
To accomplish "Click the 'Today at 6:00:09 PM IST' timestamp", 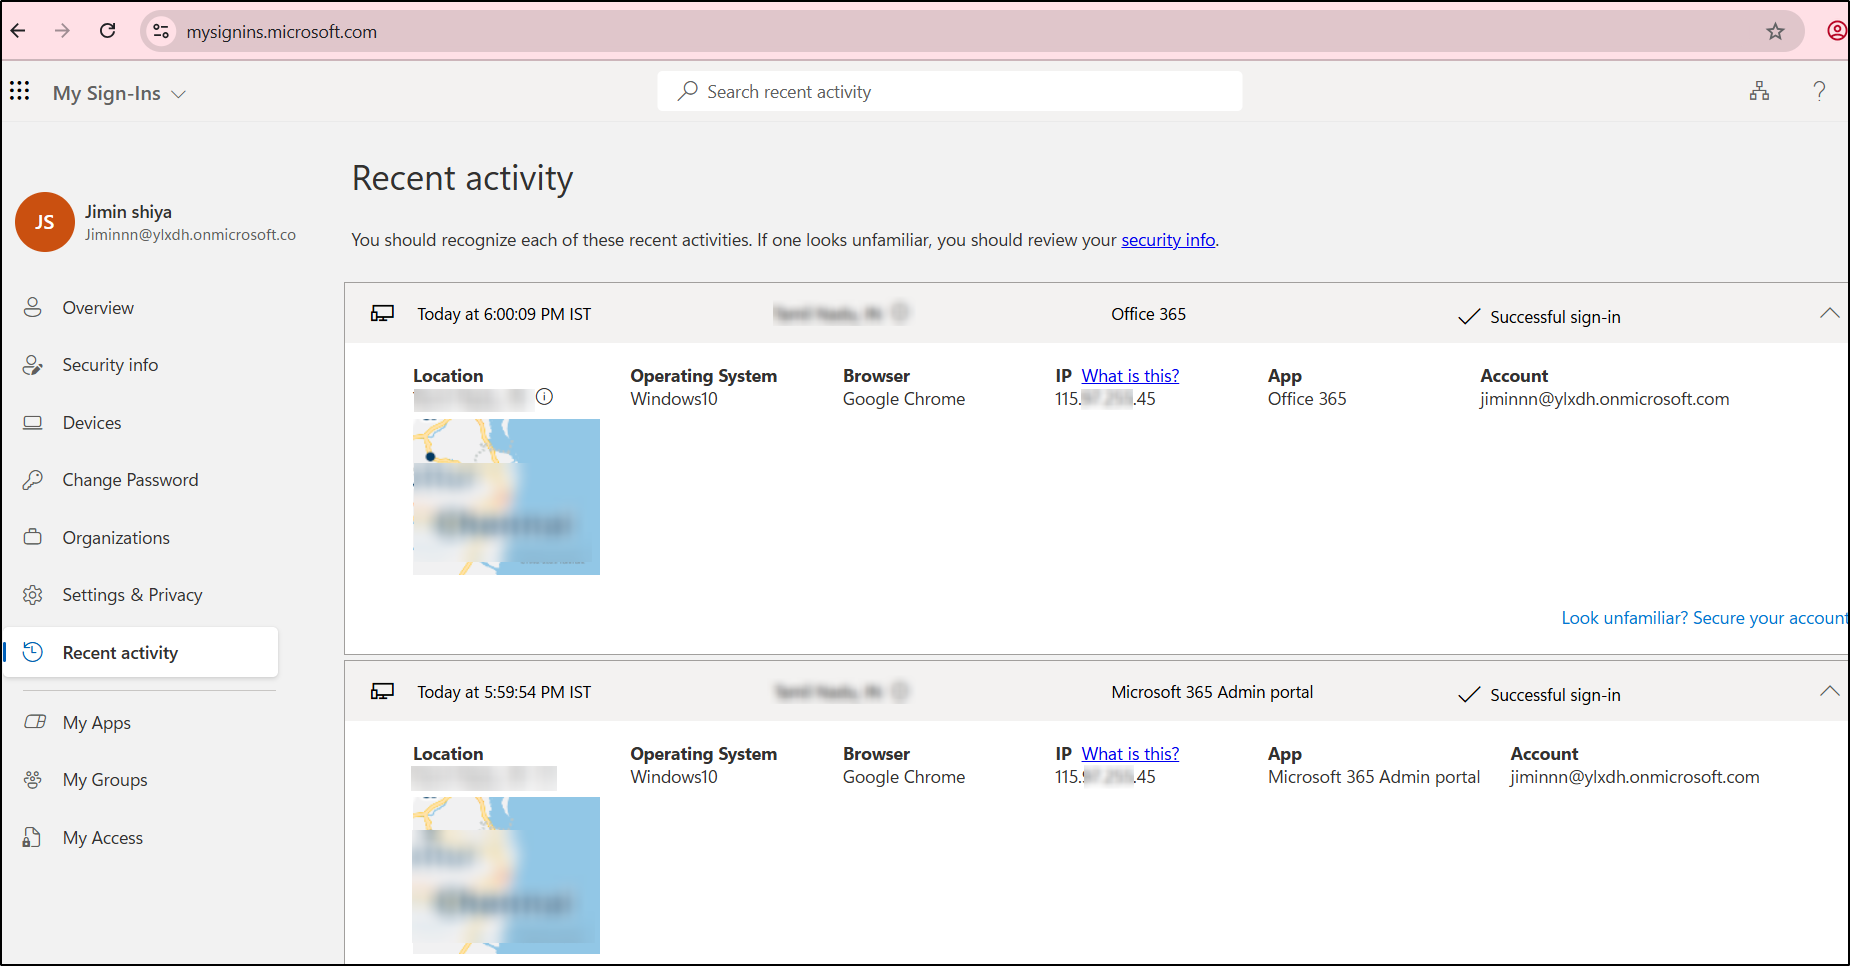I will click(504, 314).
